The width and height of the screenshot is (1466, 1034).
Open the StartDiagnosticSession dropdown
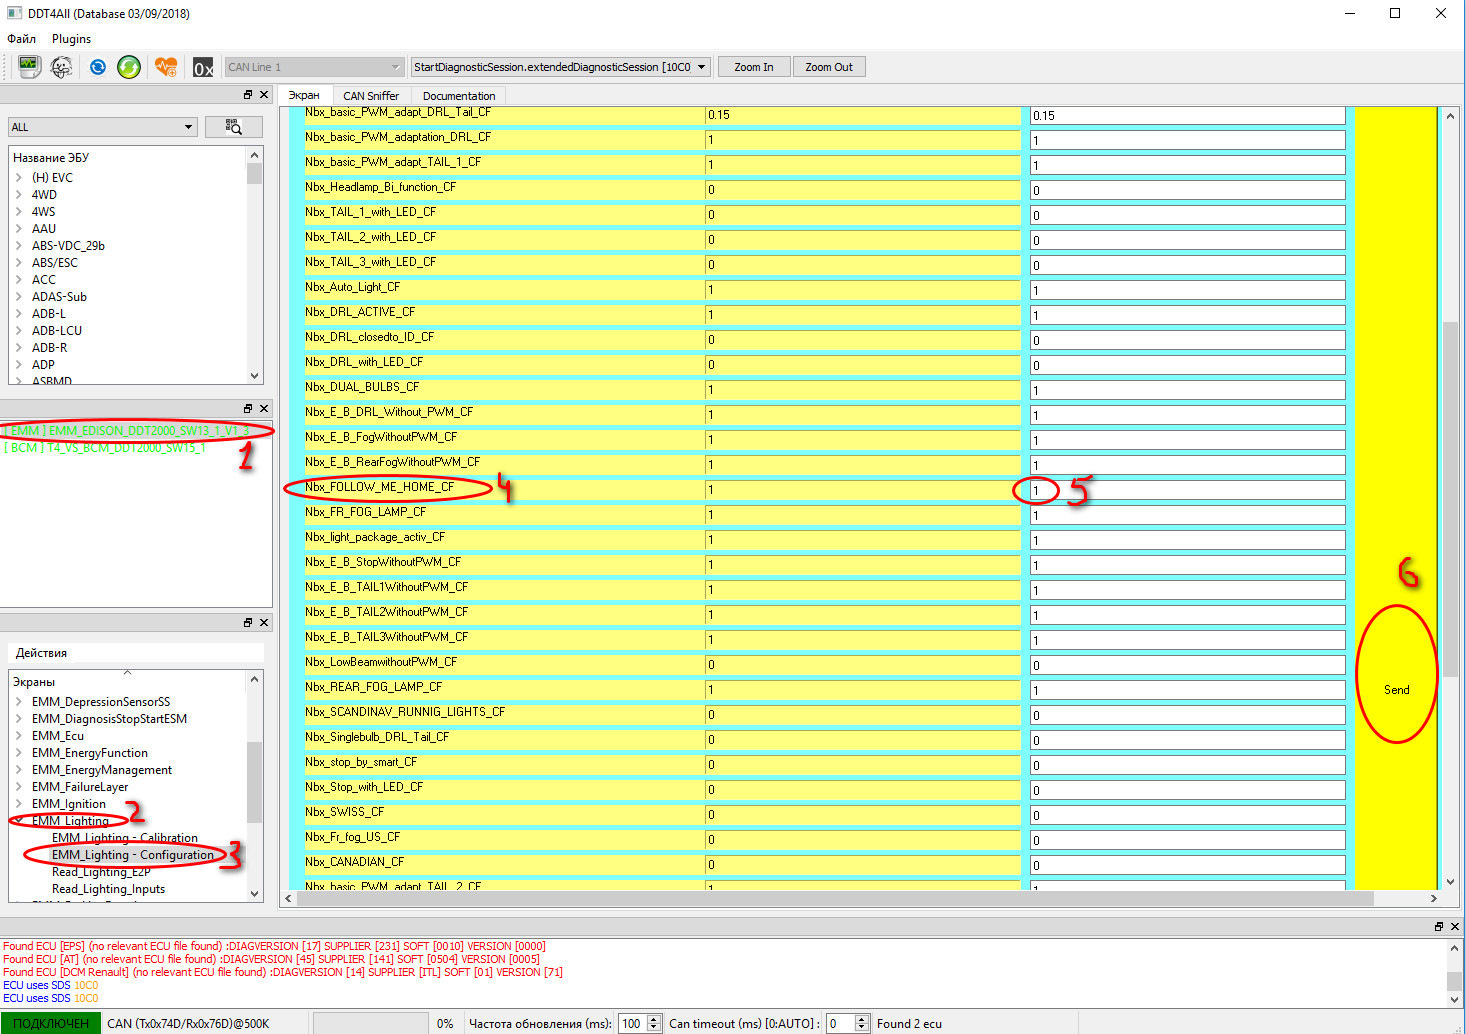tap(561, 67)
